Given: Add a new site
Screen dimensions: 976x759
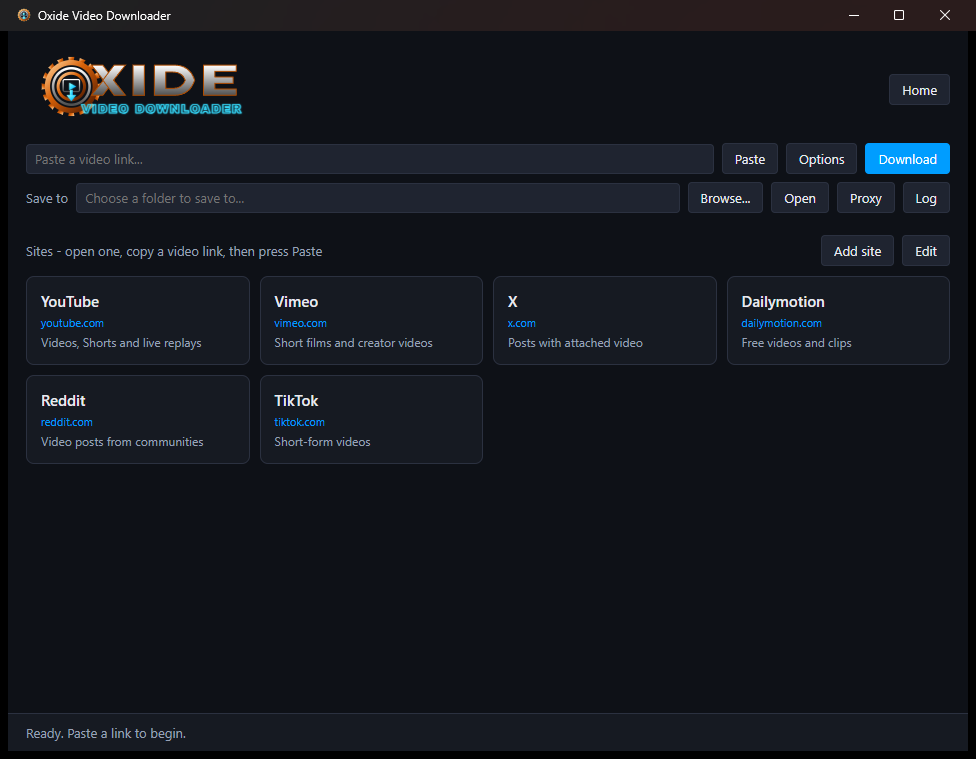Looking at the screenshot, I should tap(857, 251).
